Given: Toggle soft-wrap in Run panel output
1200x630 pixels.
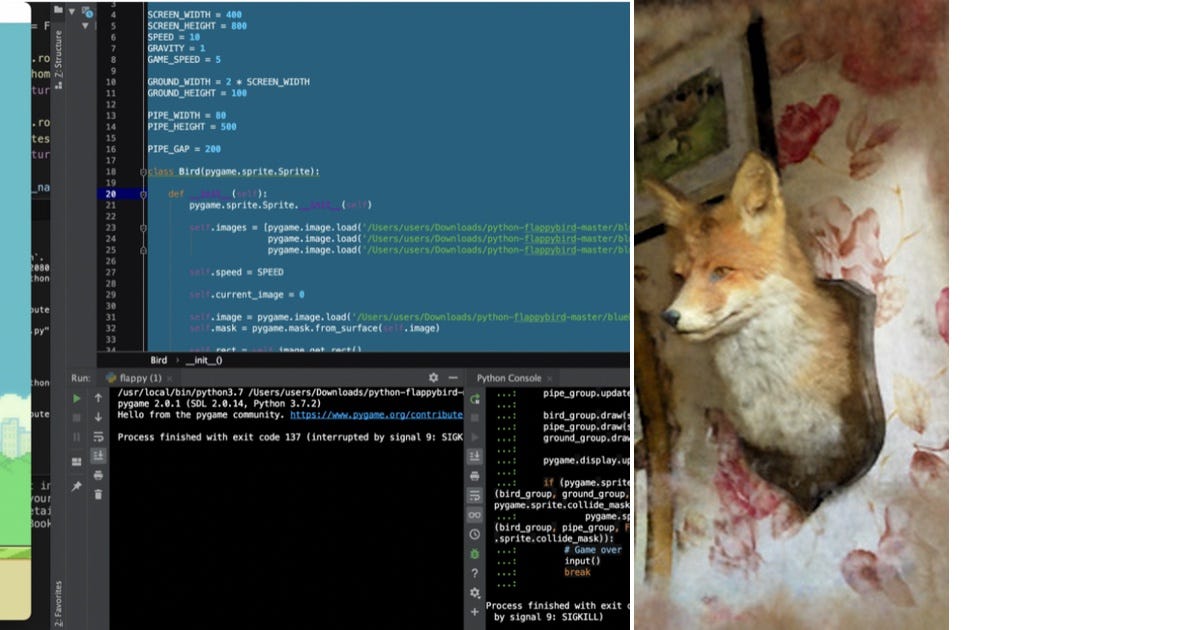Looking at the screenshot, I should tap(98, 437).
